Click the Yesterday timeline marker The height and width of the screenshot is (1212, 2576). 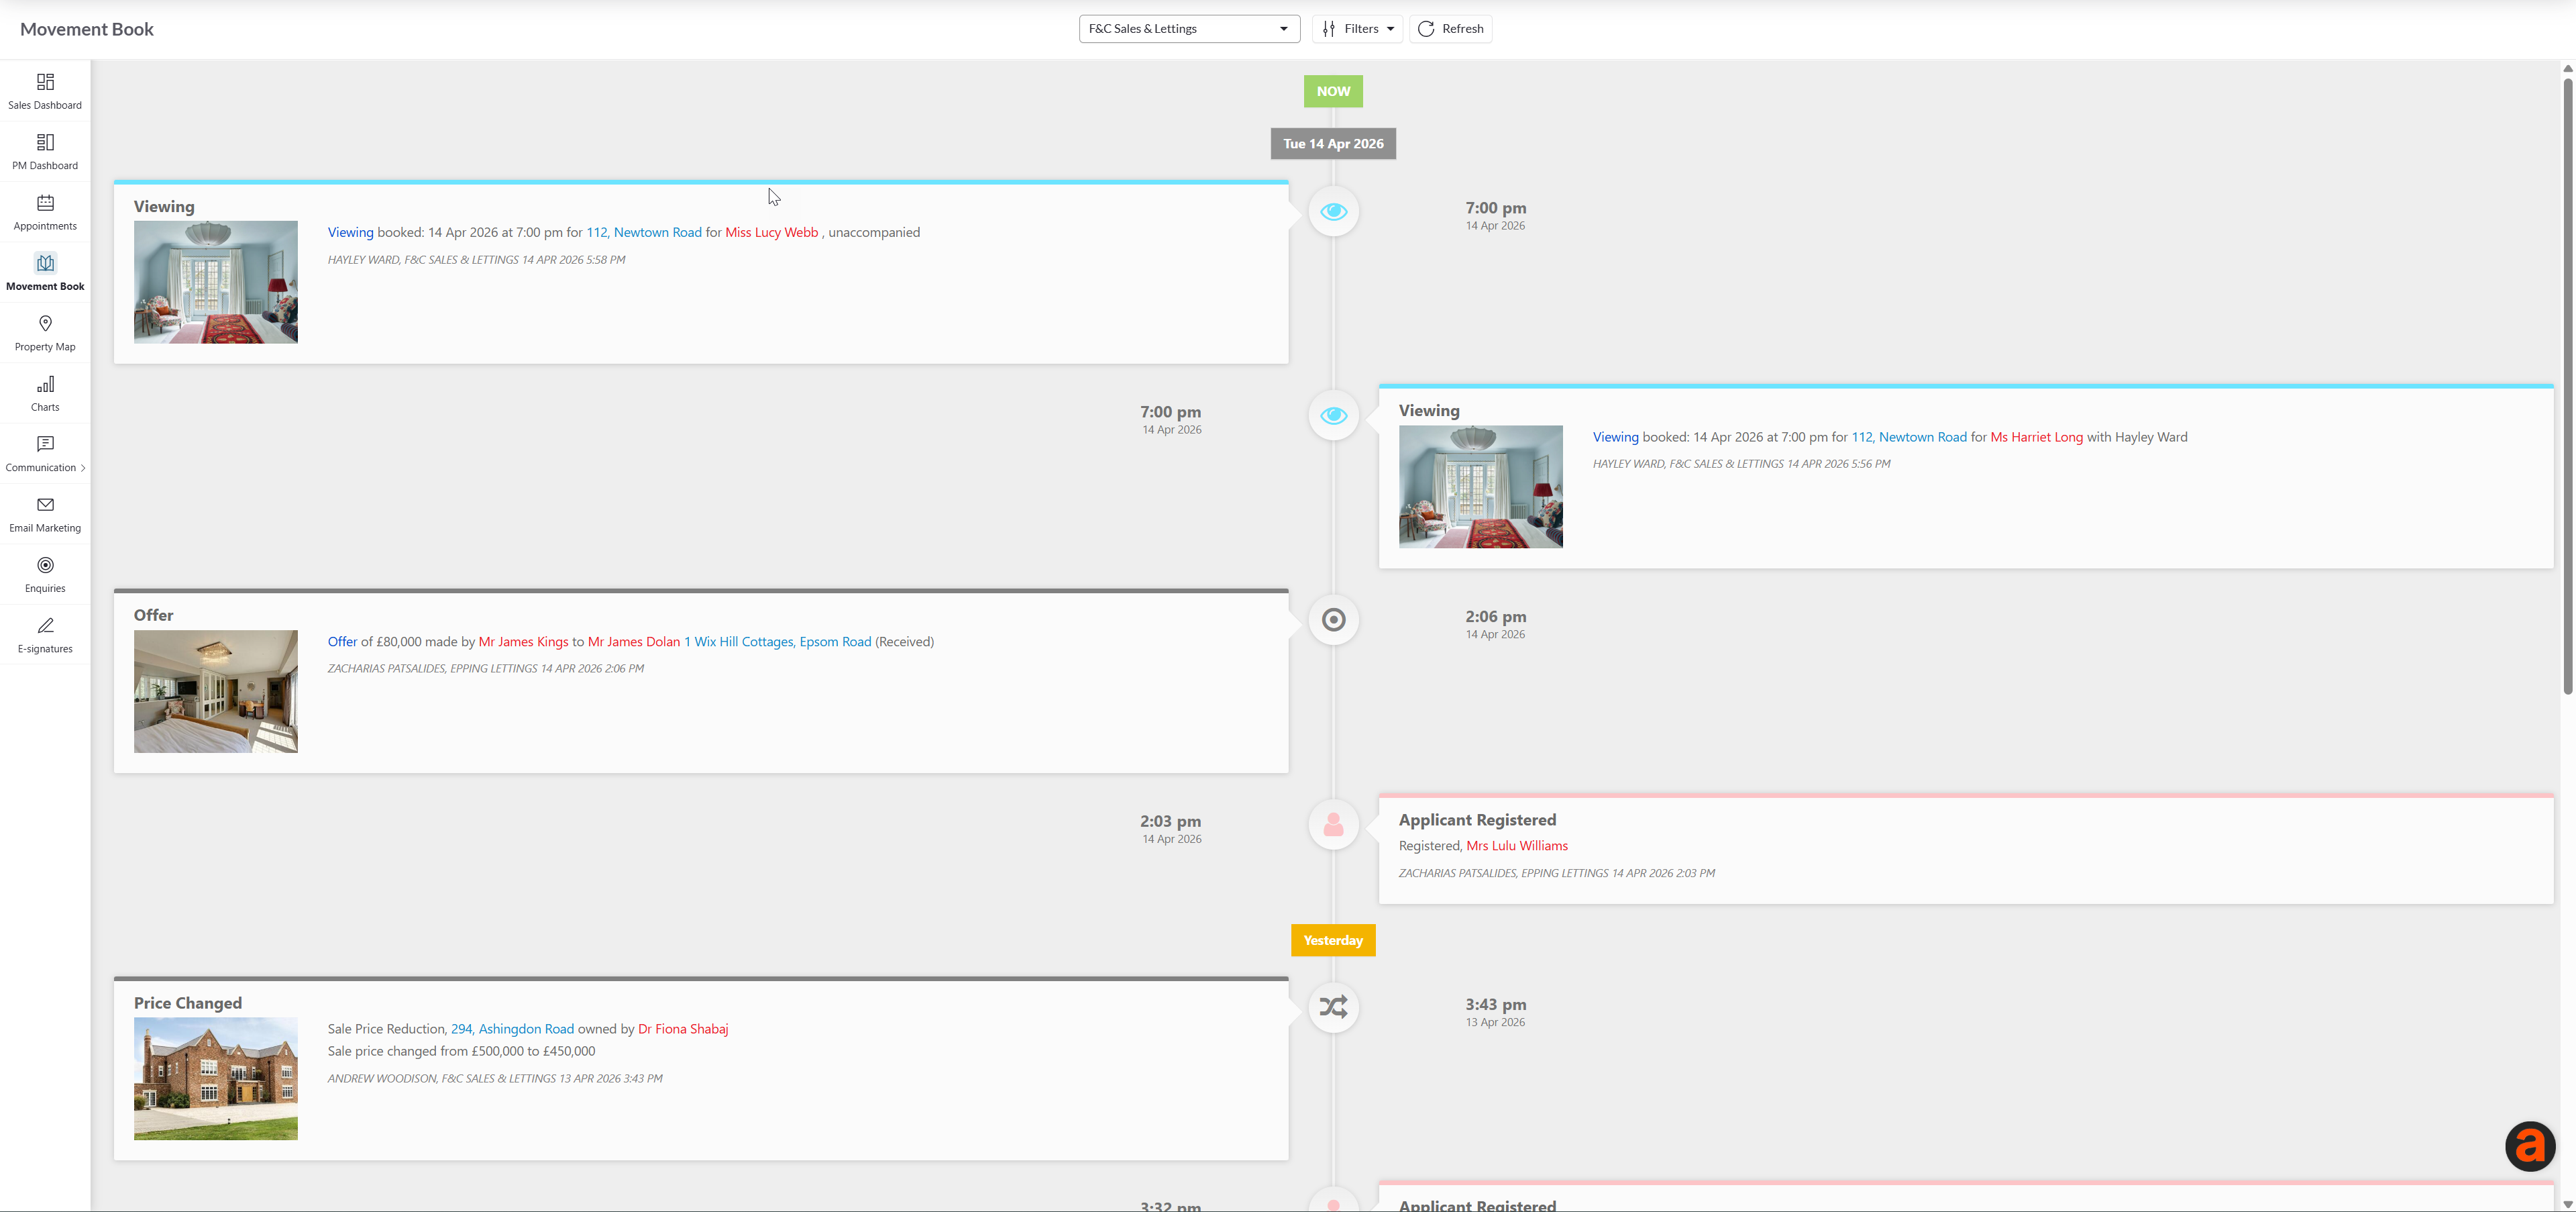coord(1333,940)
